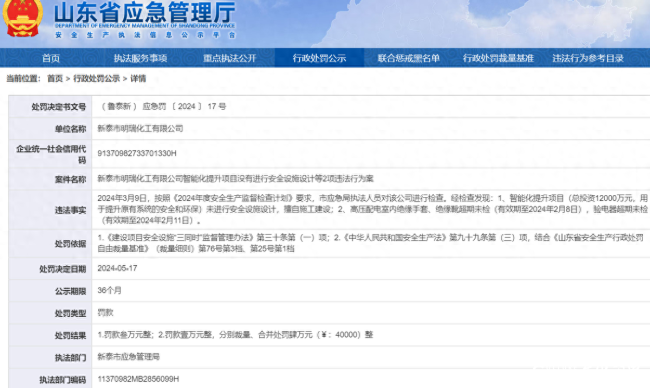Click the 处罚决定书文号 row label
This screenshot has height=388, width=650.
58,107
